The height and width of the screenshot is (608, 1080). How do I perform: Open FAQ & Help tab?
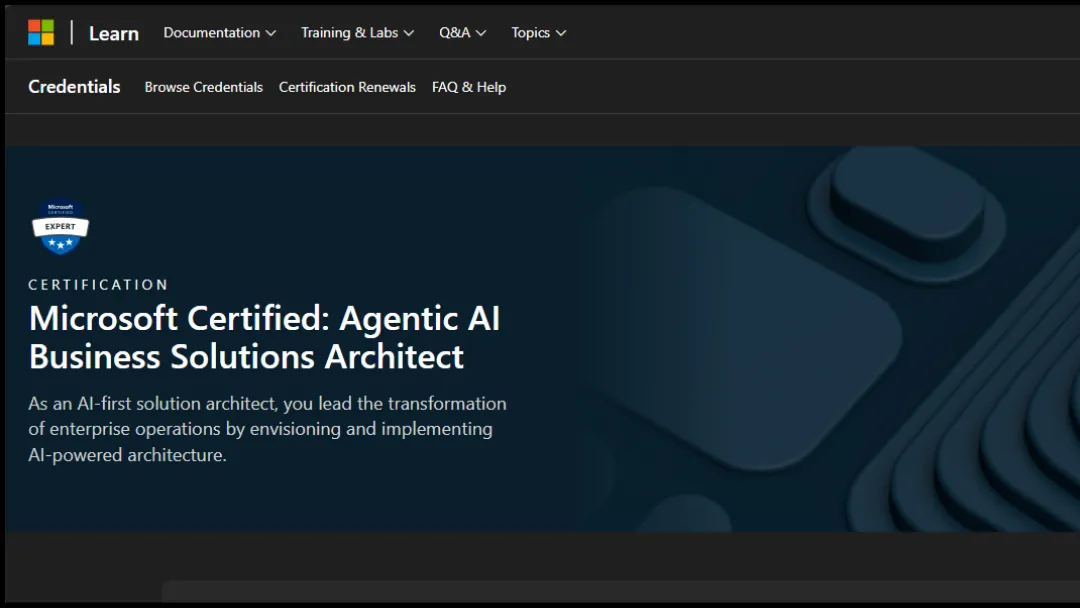click(x=469, y=87)
